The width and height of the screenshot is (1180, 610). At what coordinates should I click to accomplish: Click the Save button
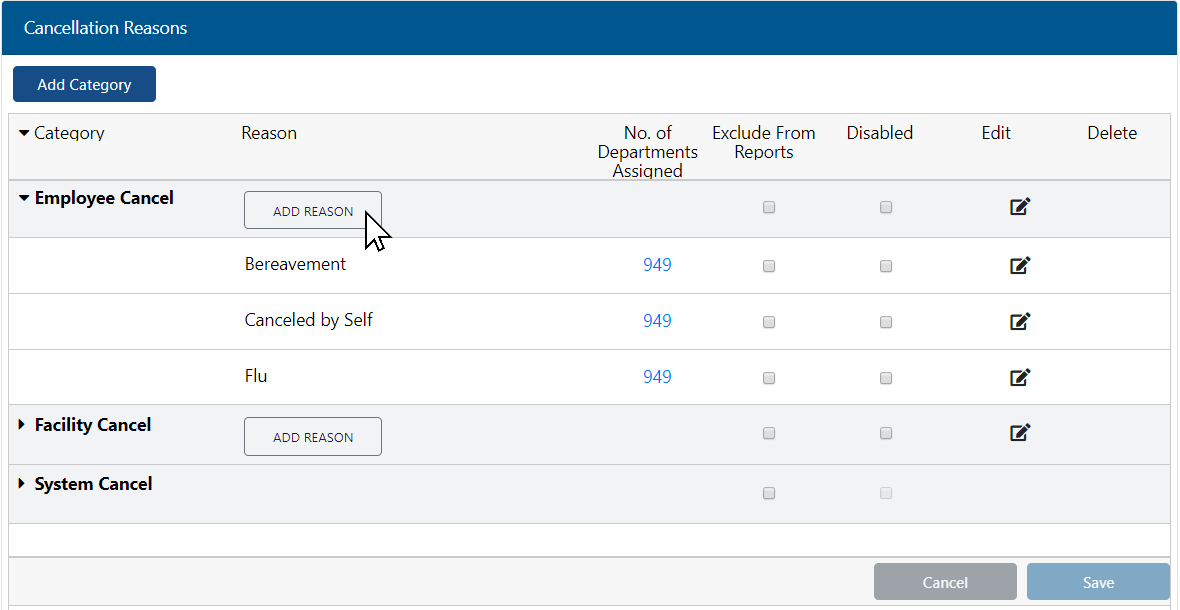pyautogui.click(x=1098, y=582)
